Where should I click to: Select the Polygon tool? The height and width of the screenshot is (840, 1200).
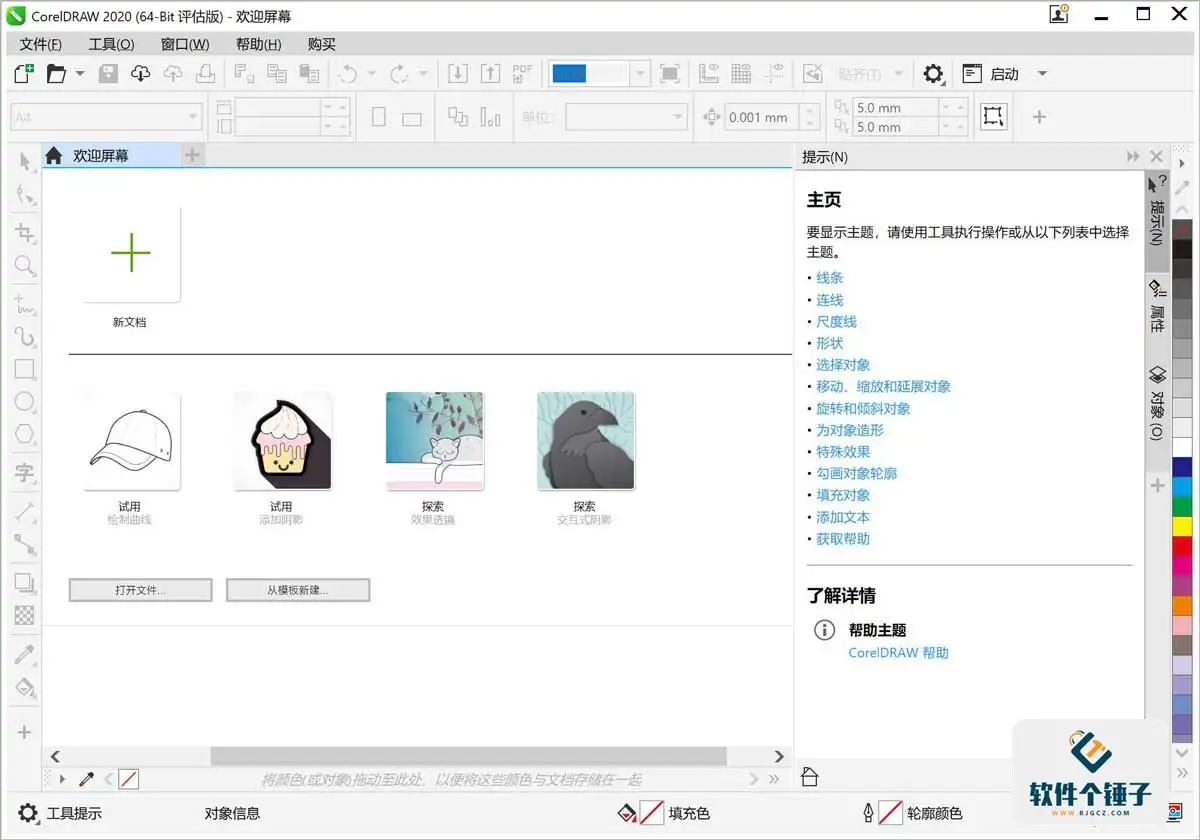point(25,435)
